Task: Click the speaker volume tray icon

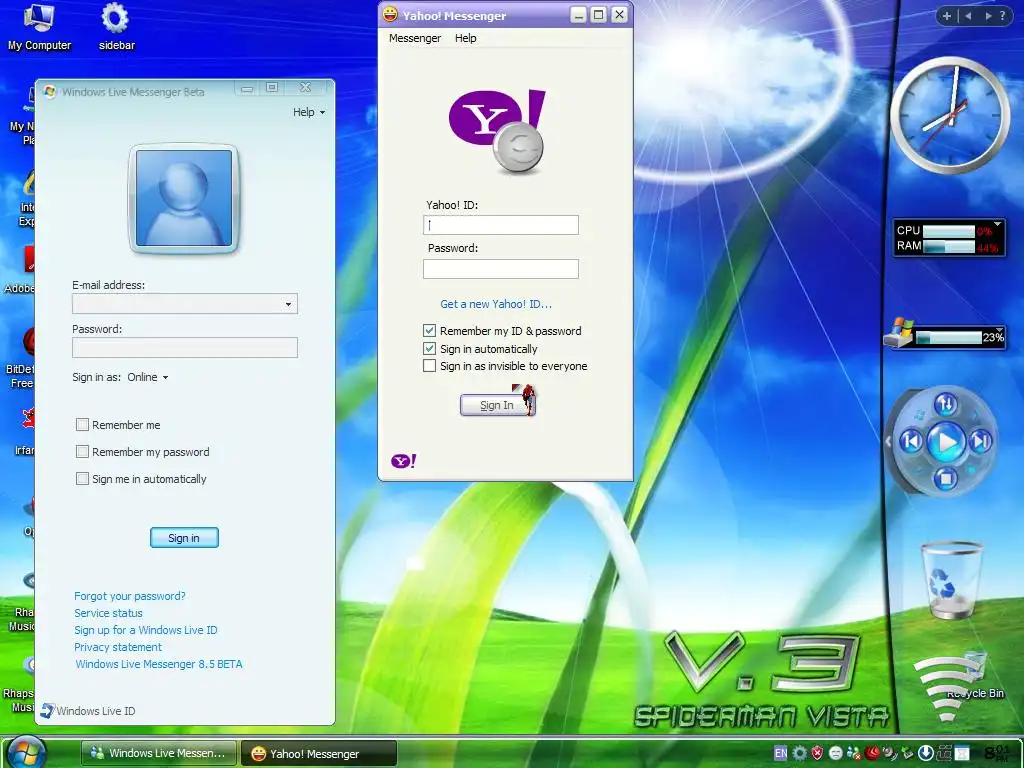Action: [889, 753]
